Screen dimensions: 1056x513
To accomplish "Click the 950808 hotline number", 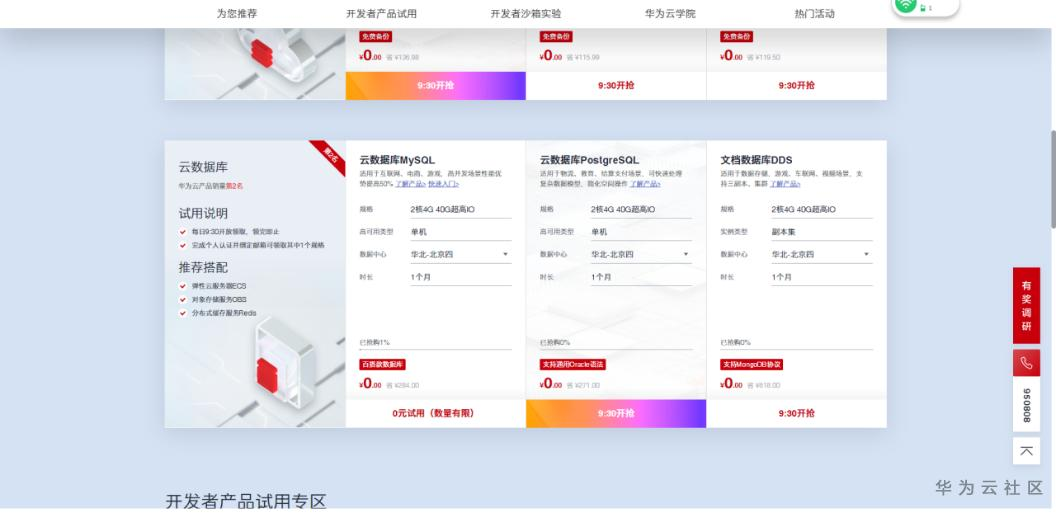I will pos(1026,405).
